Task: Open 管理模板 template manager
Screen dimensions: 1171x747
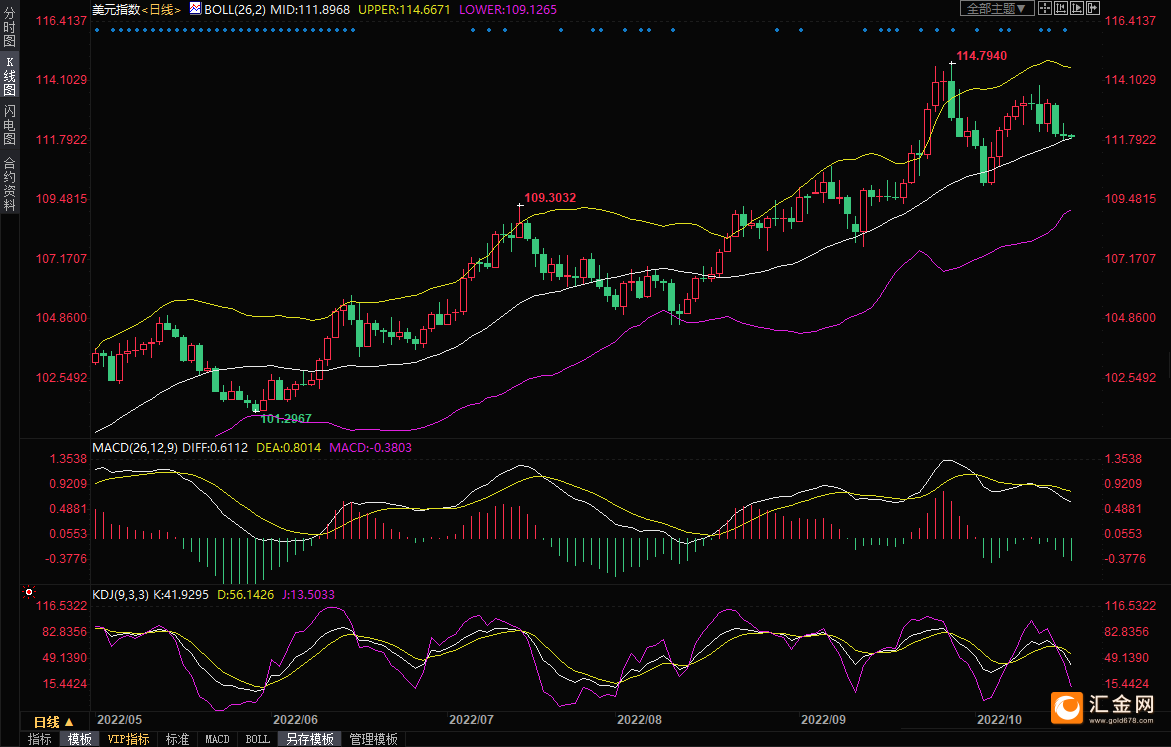Action: [373, 739]
